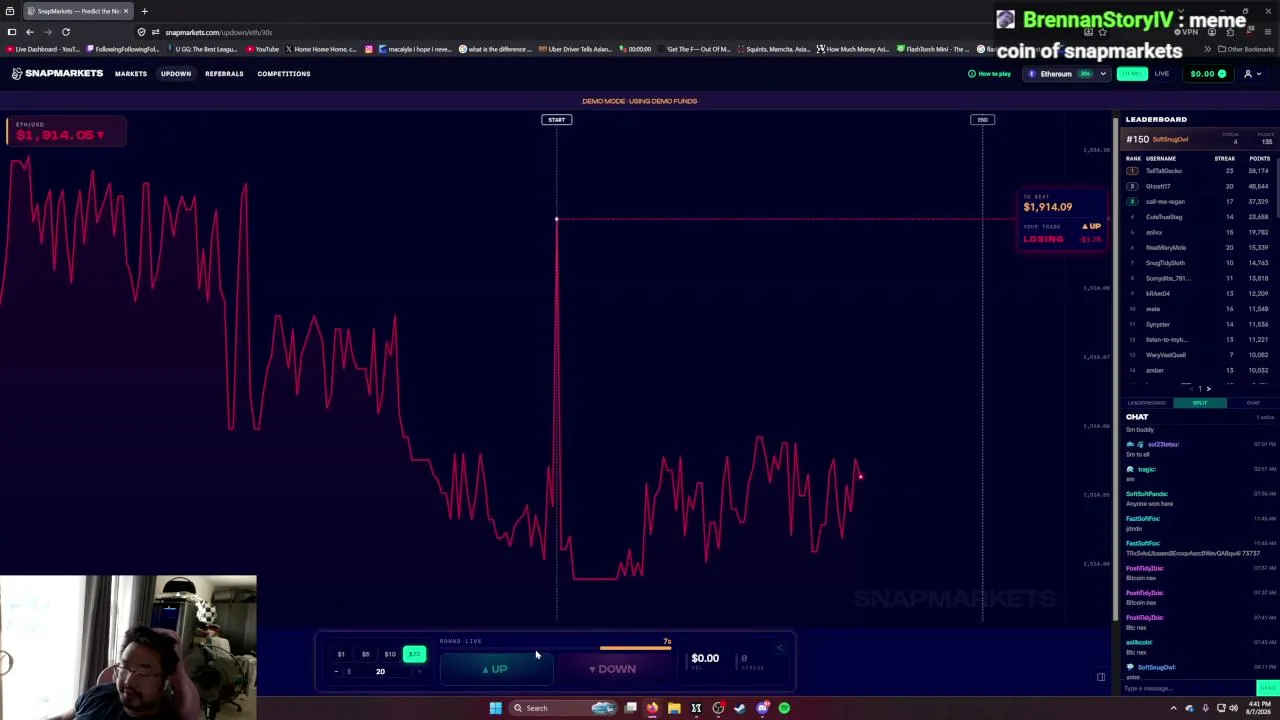This screenshot has height=720, width=1280.
Task: Open File Explorer from taskbar
Action: tap(674, 708)
